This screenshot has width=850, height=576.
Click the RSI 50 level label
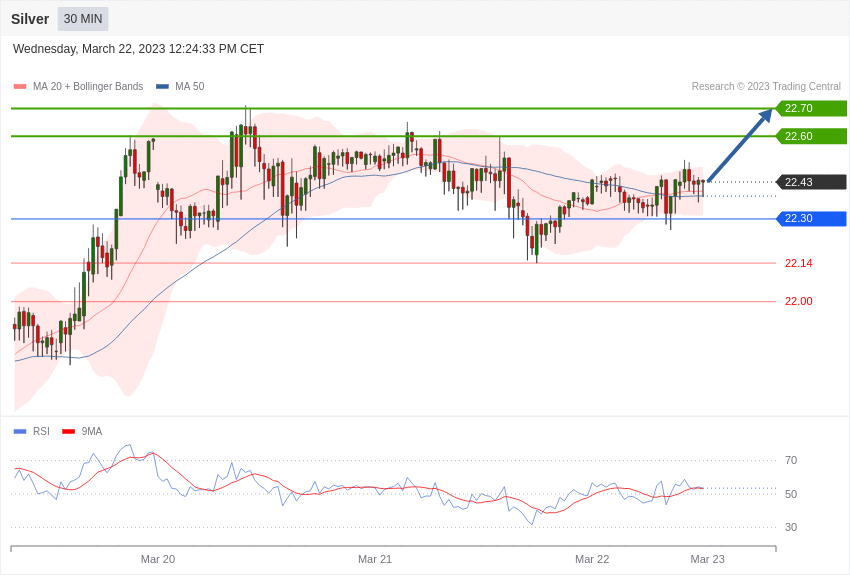click(x=791, y=494)
